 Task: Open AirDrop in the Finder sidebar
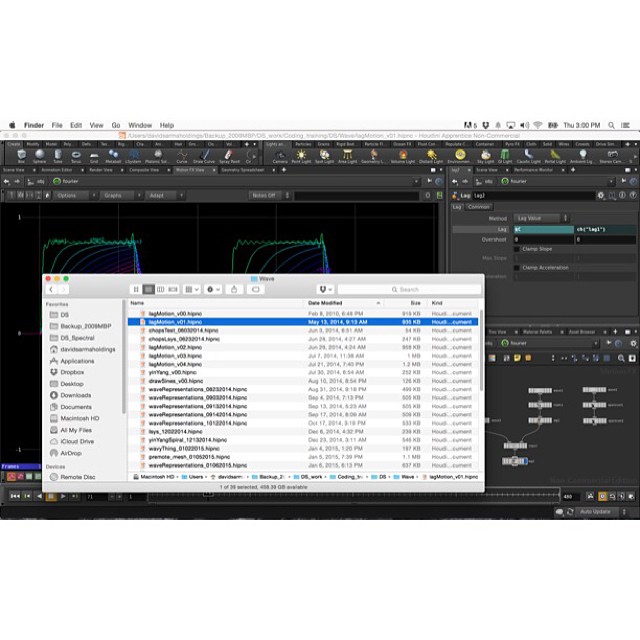(x=71, y=452)
